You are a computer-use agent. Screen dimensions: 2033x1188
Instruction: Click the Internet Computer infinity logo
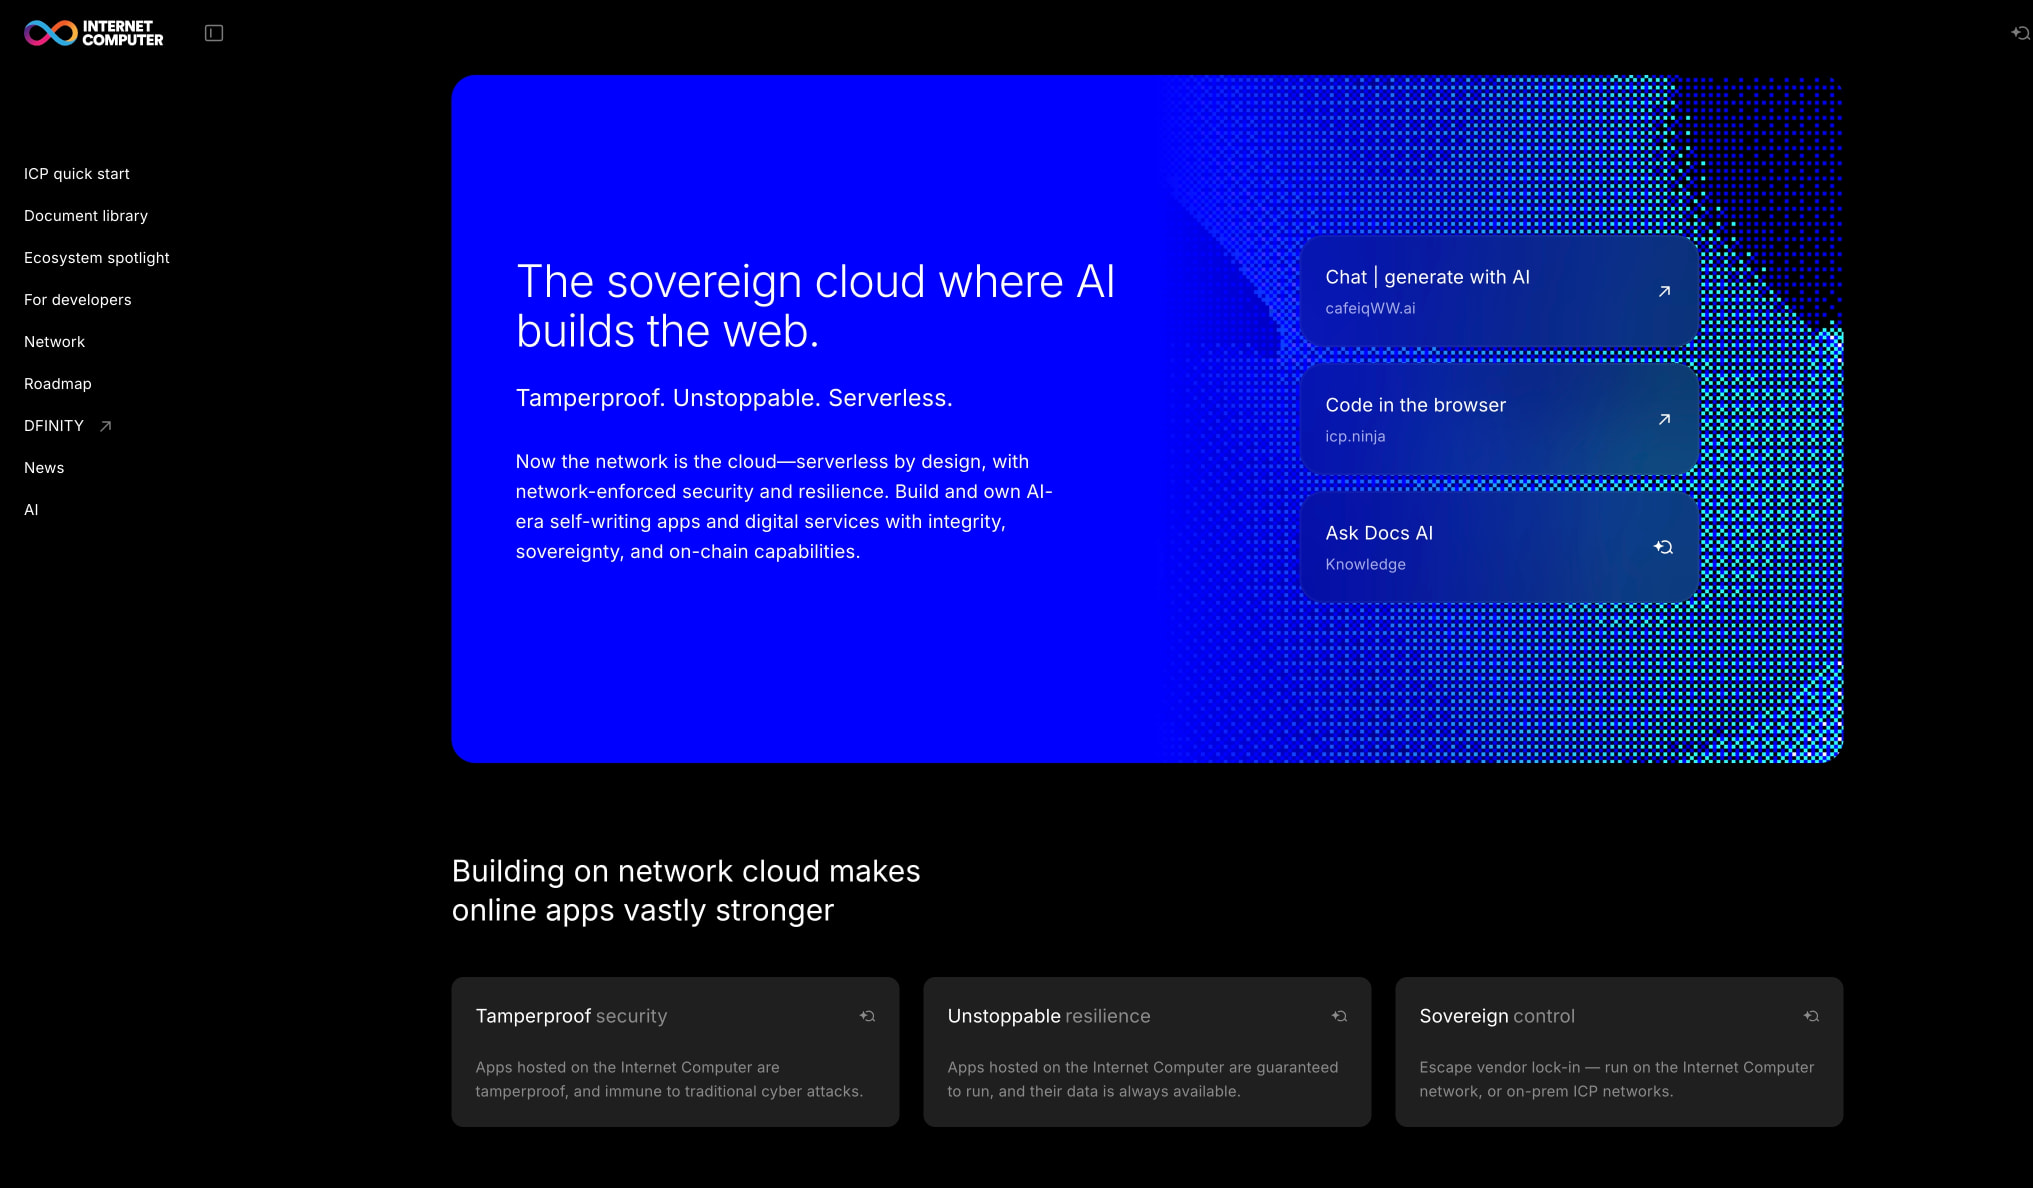point(50,33)
